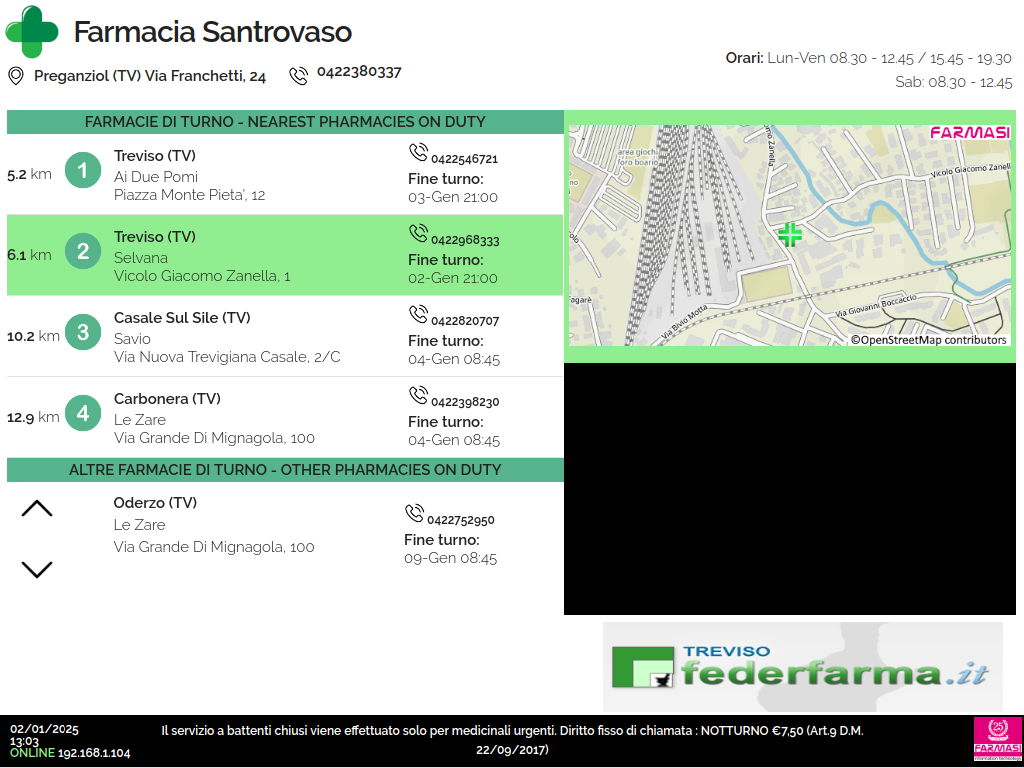
Task: Click the OpenStreetMap contributors attribution
Action: point(928,340)
